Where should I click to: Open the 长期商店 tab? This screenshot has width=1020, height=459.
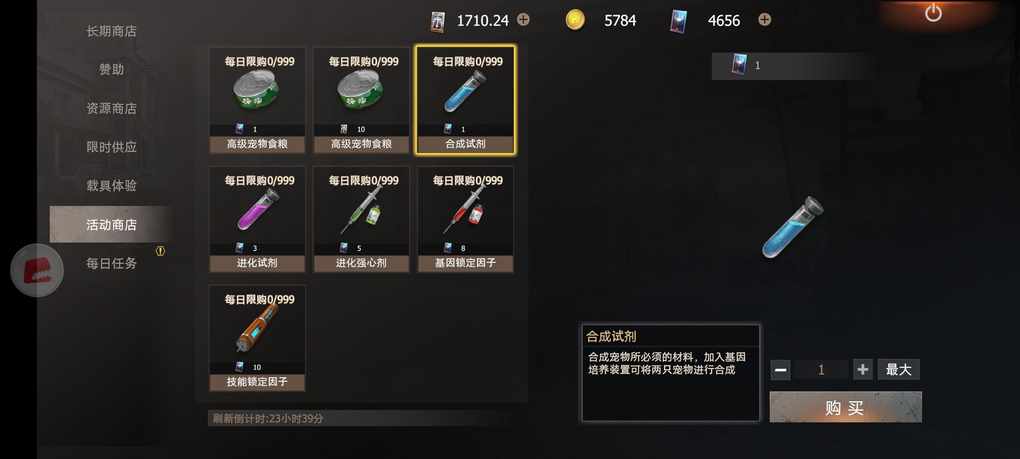tap(111, 31)
